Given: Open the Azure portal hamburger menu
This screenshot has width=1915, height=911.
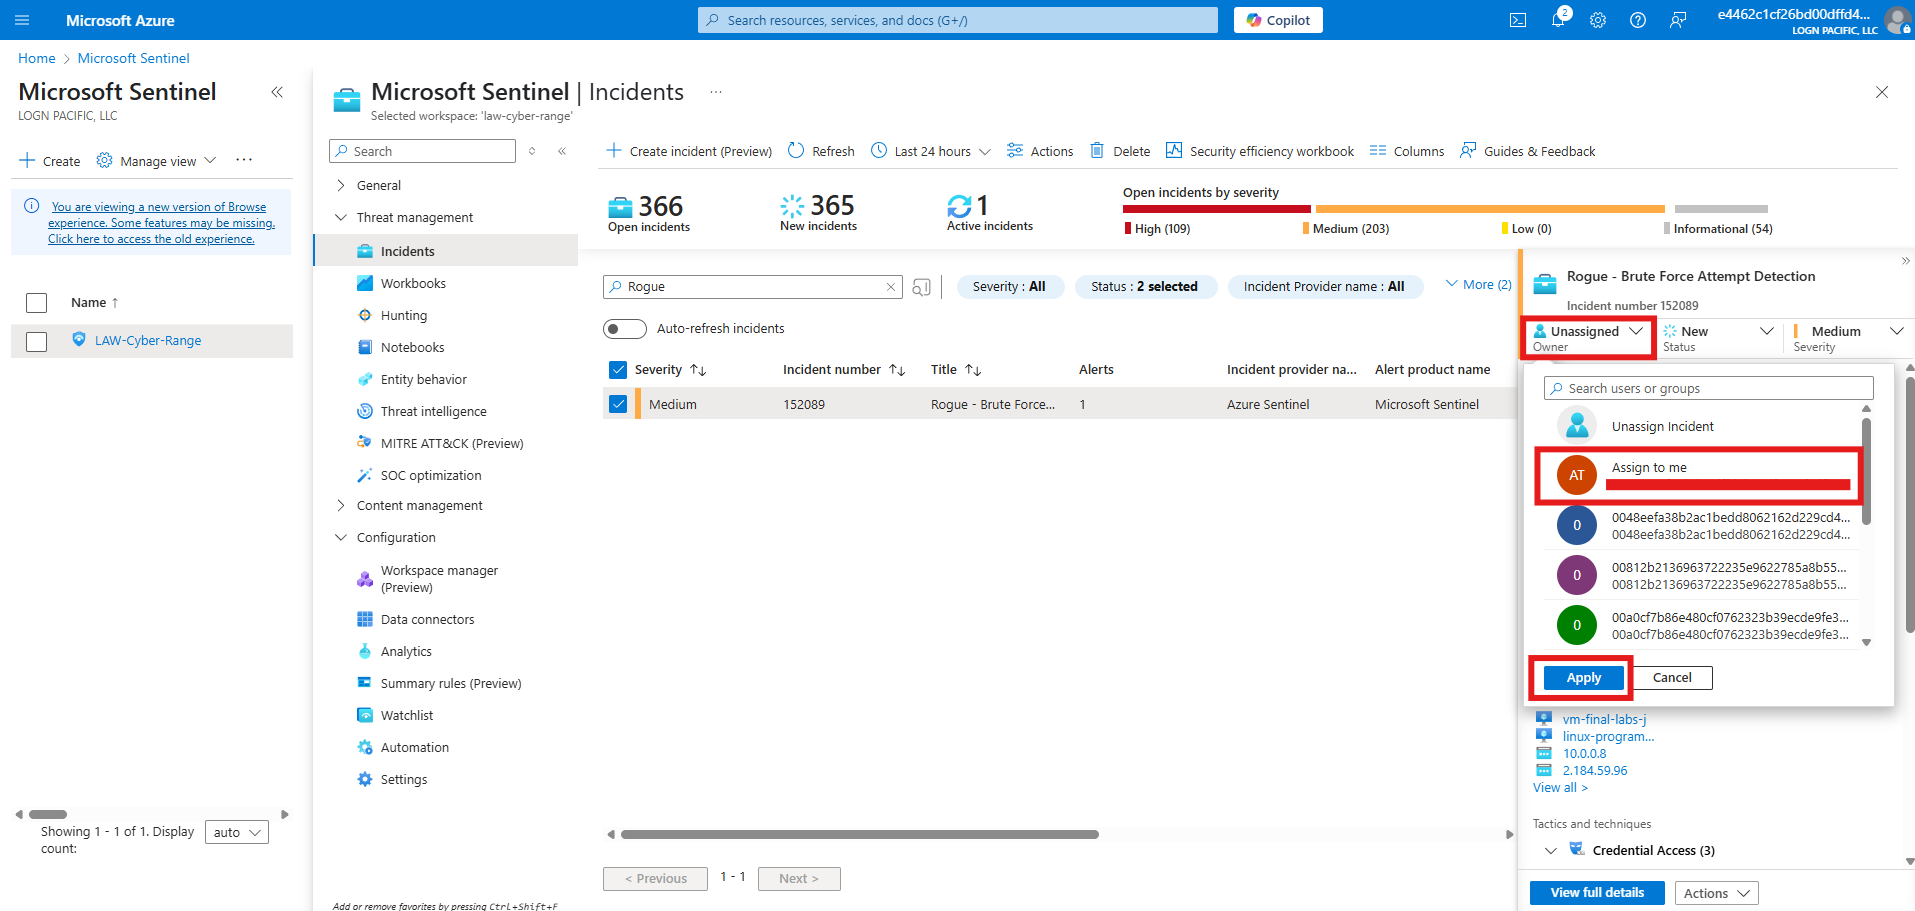Looking at the screenshot, I should pyautogui.click(x=22, y=20).
